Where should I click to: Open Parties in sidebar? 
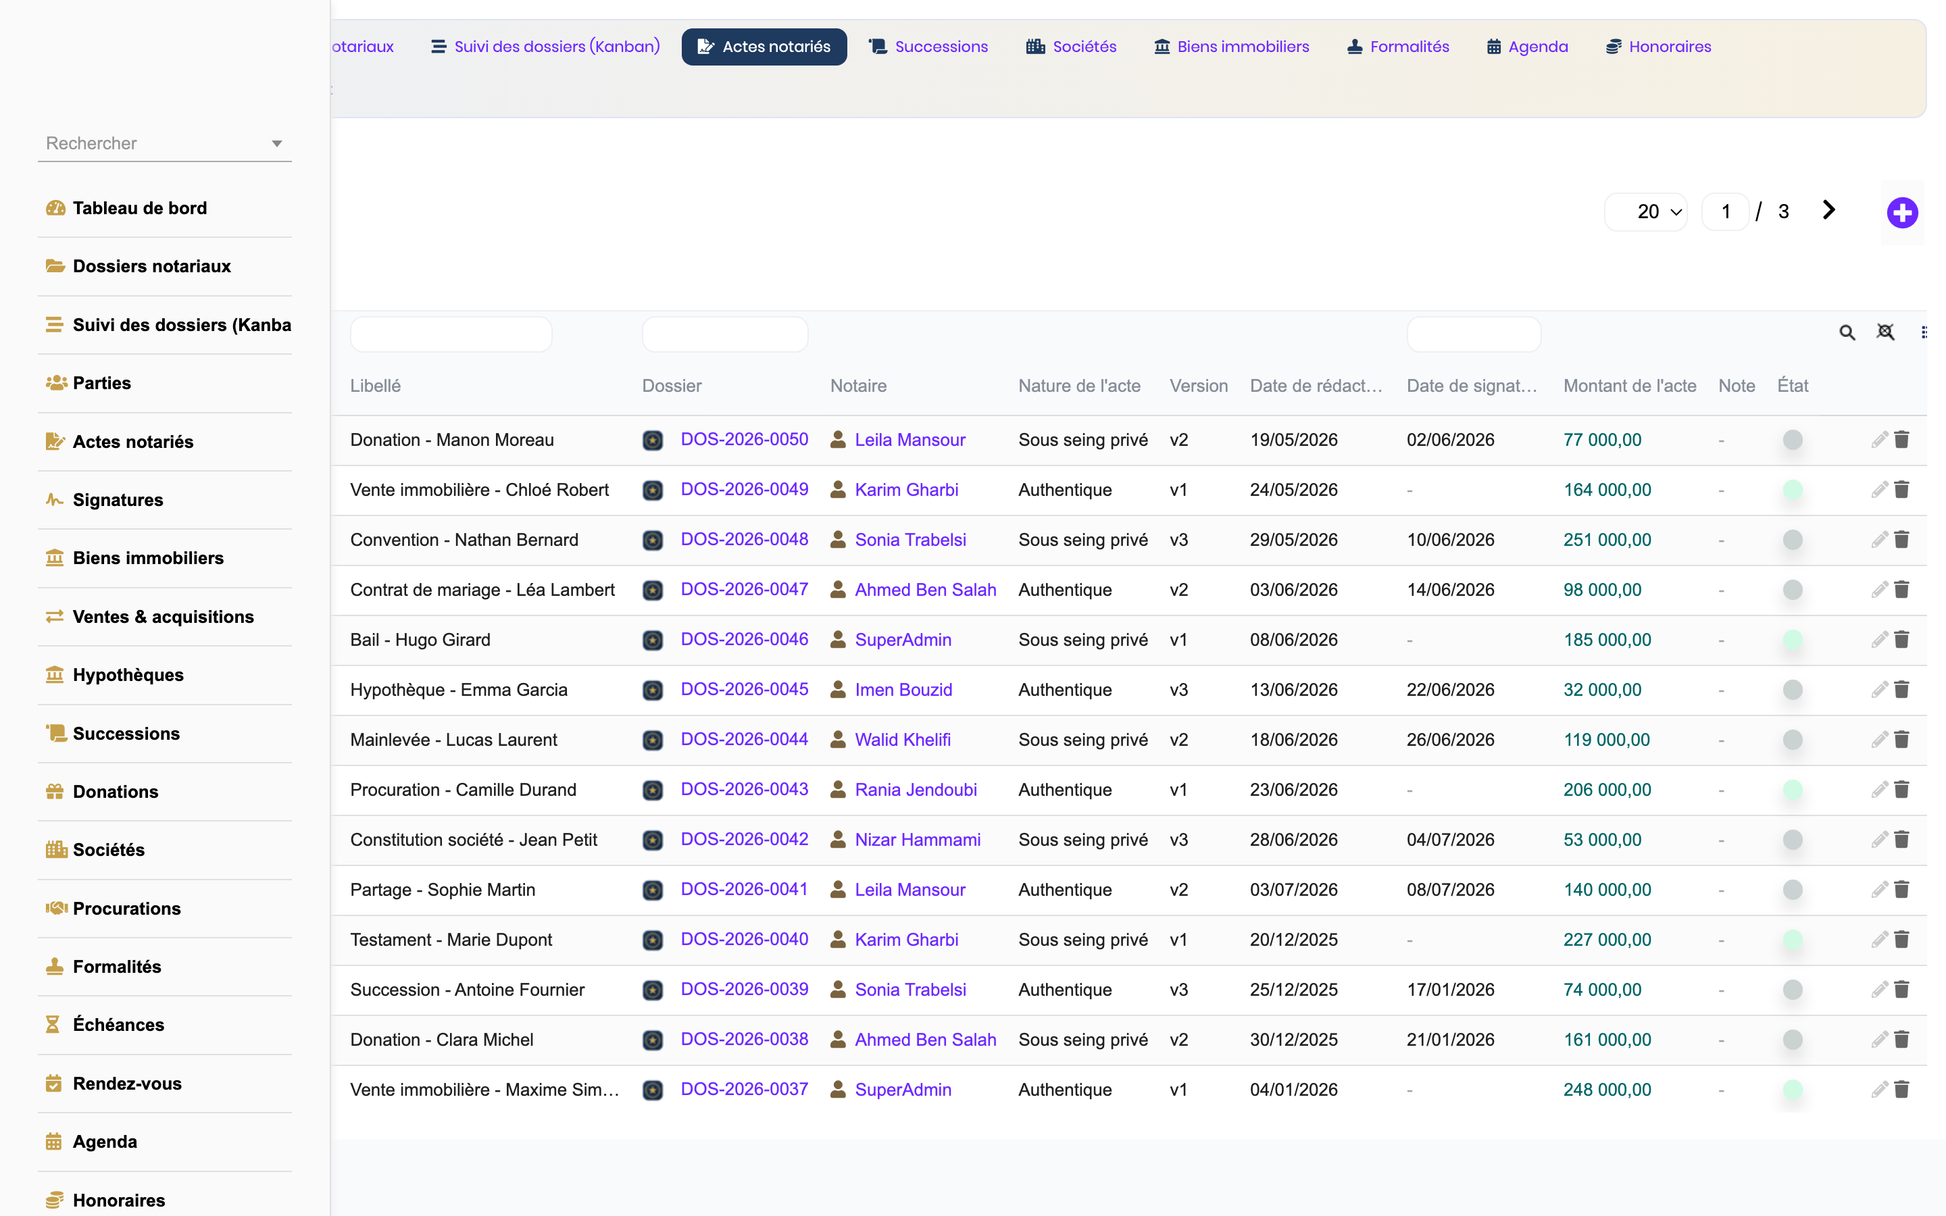pos(165,383)
